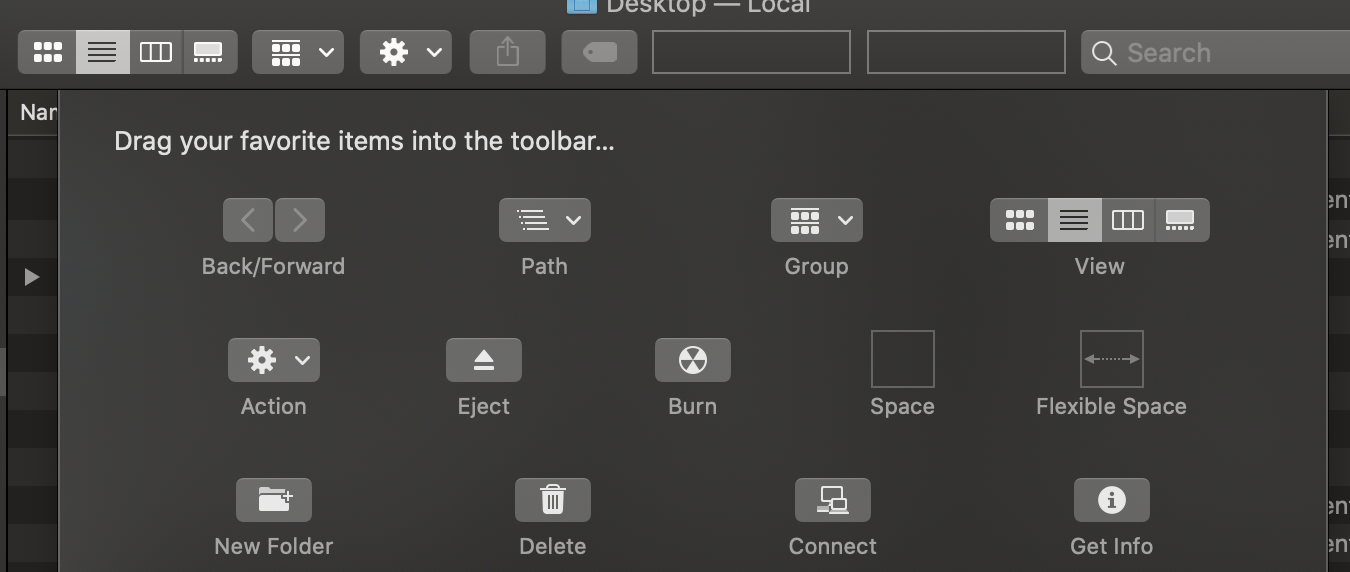Click the New Folder label
1350x572 pixels.
click(x=274, y=546)
